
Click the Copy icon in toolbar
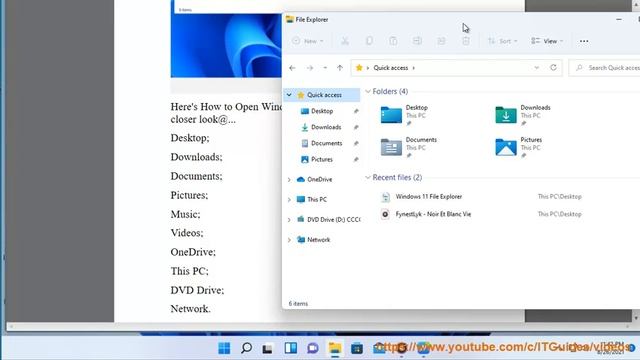pos(369,41)
